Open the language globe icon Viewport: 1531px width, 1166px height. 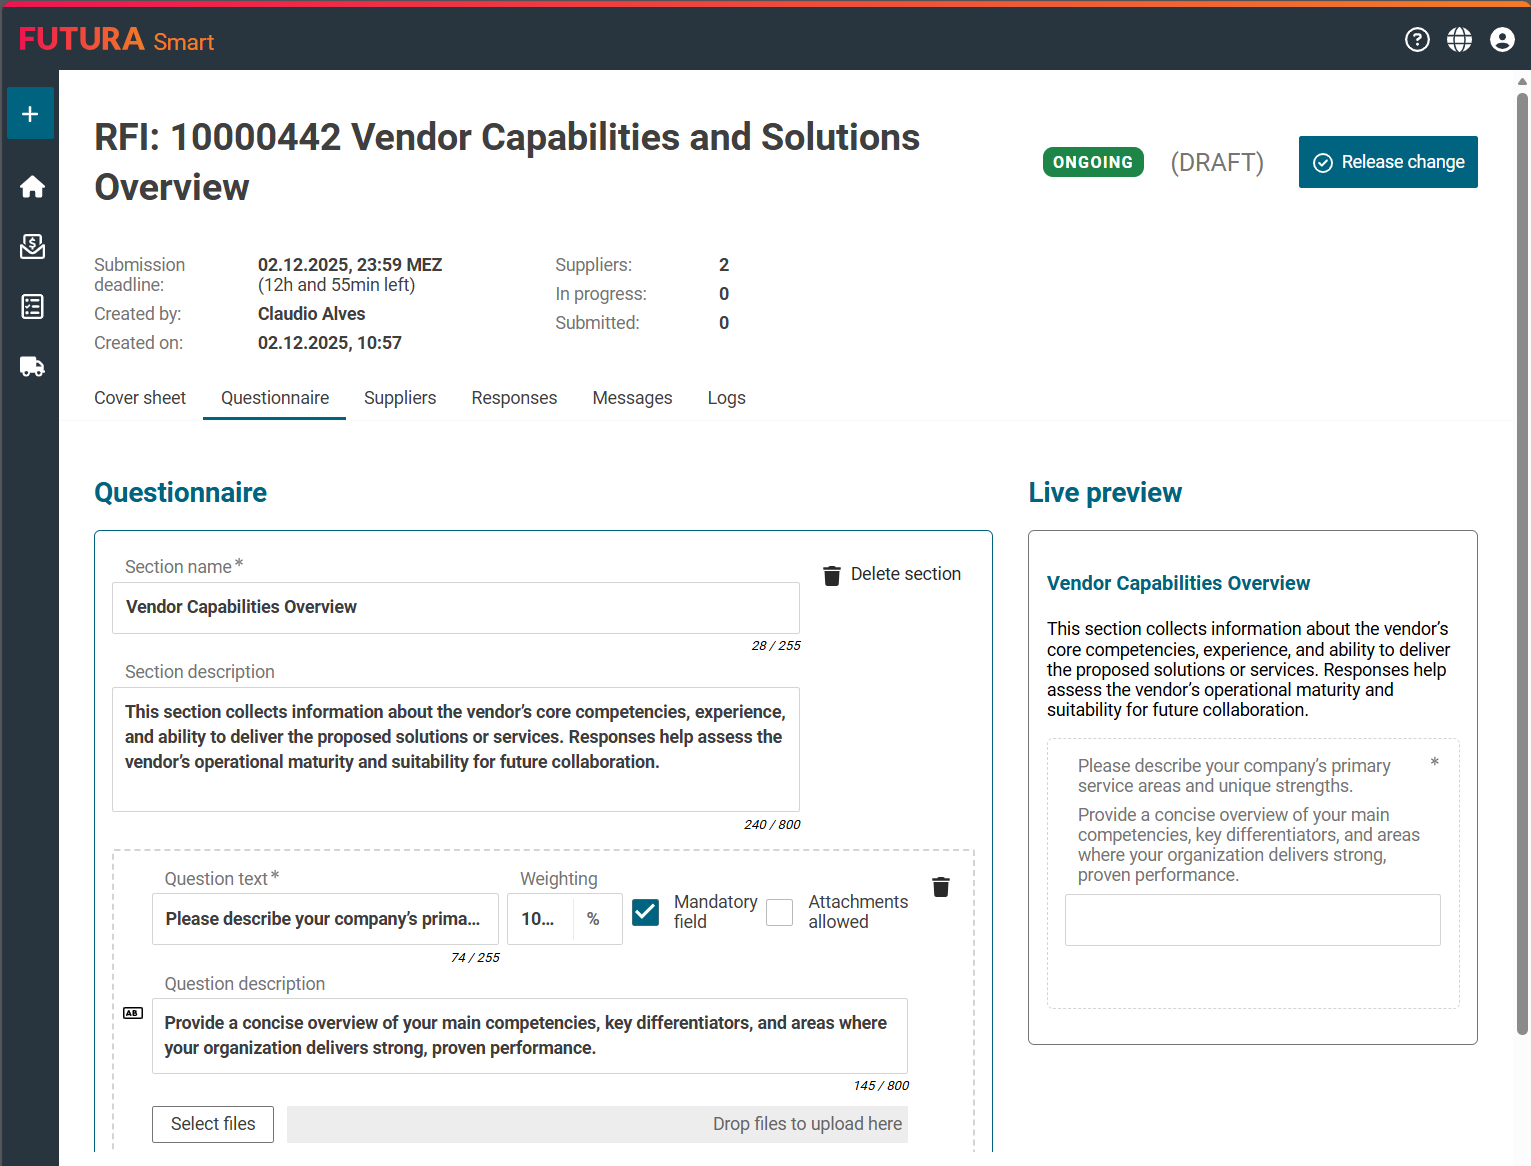coord(1459,40)
